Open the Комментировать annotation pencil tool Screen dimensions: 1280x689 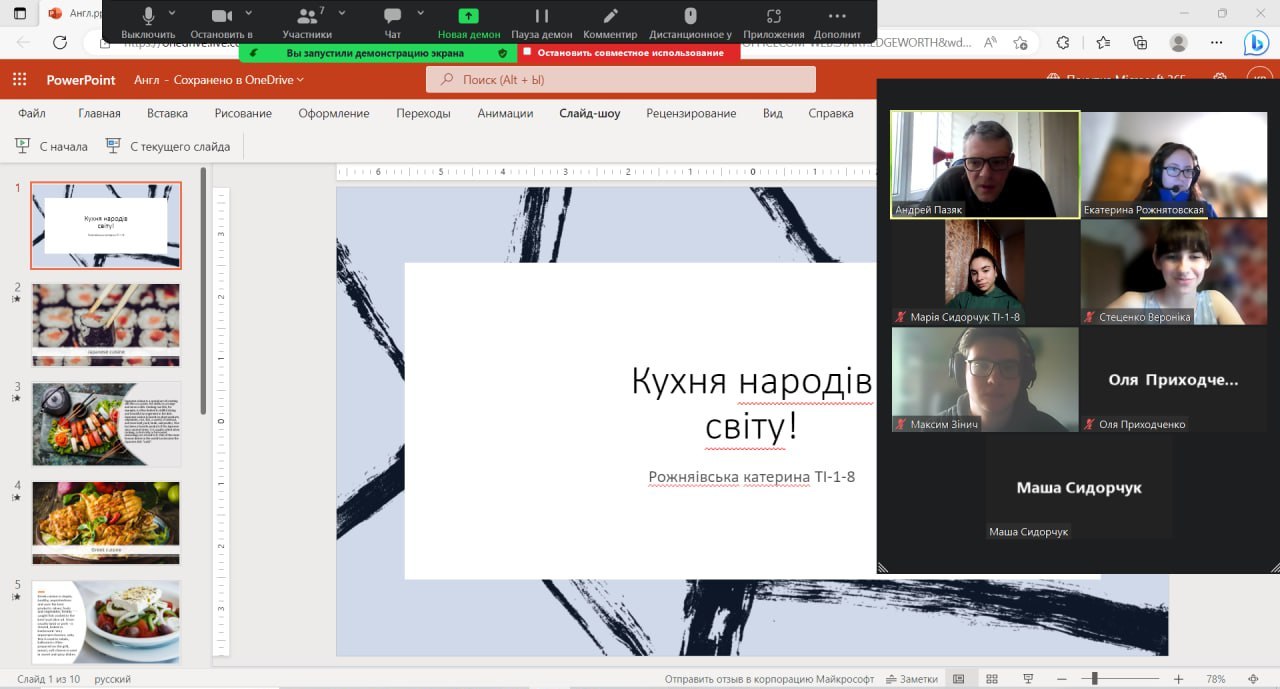coord(610,17)
